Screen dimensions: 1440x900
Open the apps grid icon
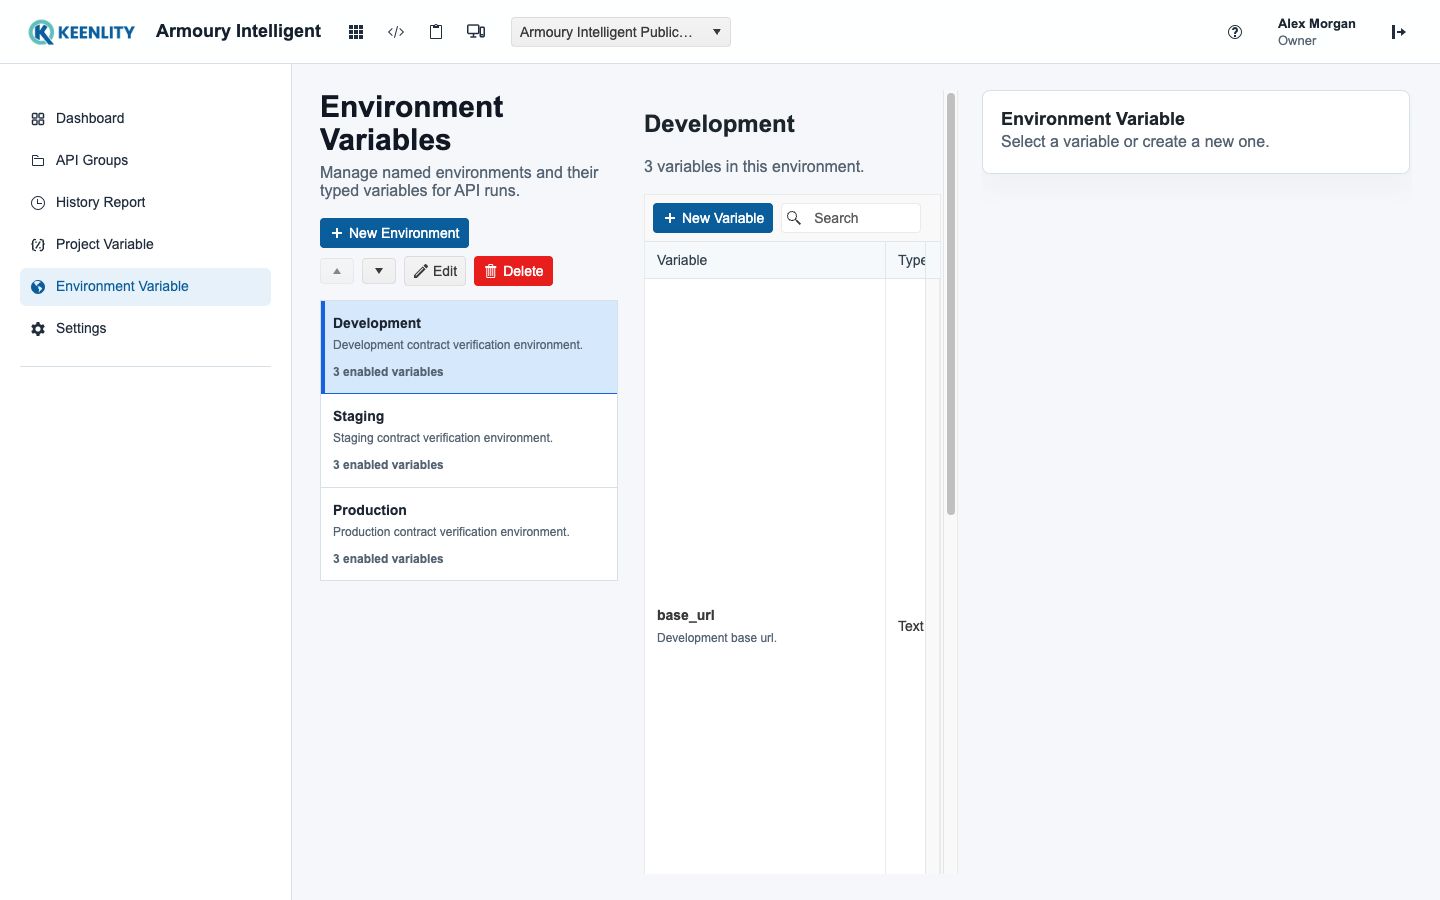click(356, 32)
